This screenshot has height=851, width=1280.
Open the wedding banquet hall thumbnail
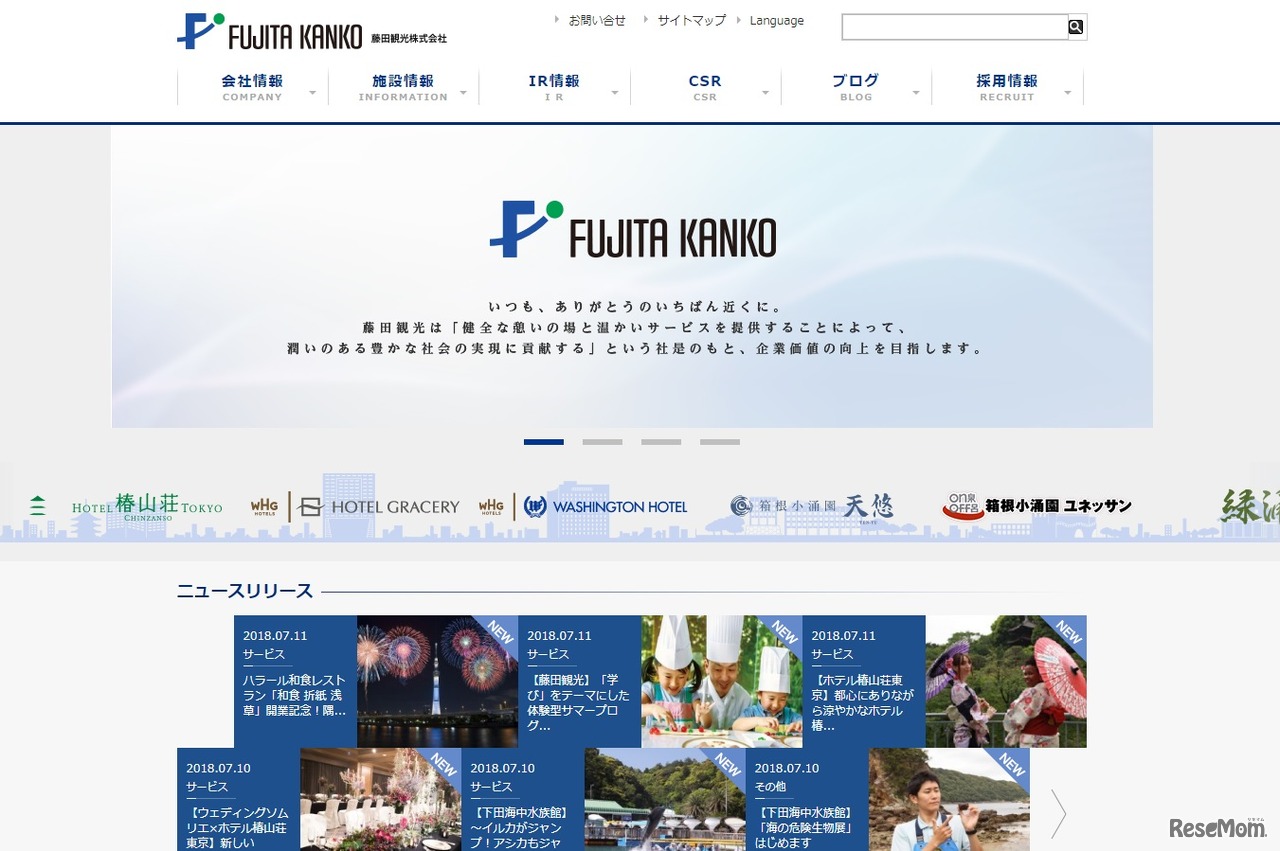pos(380,799)
